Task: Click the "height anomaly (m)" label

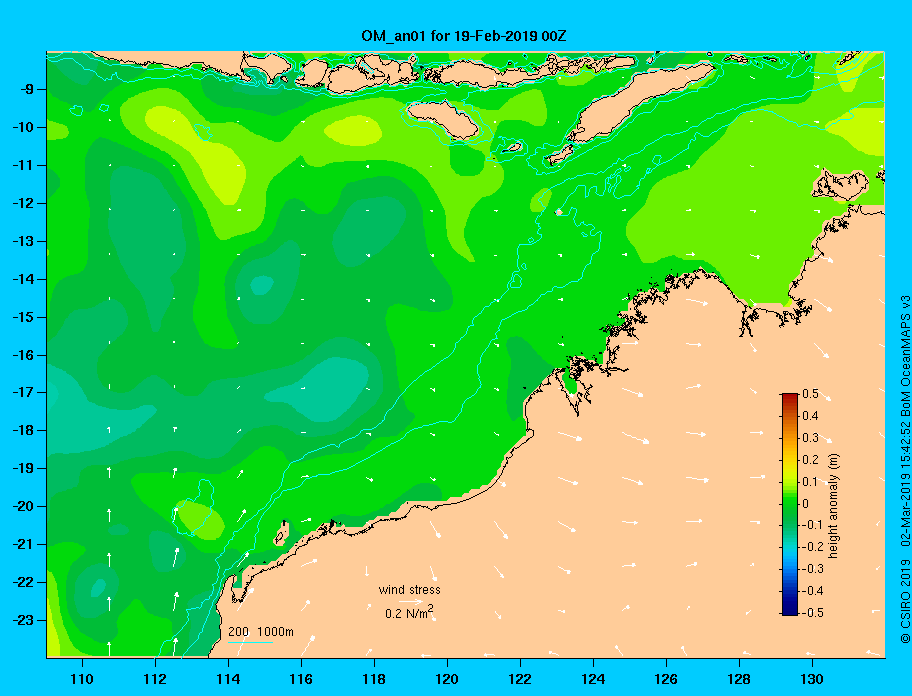Action: click(835, 504)
